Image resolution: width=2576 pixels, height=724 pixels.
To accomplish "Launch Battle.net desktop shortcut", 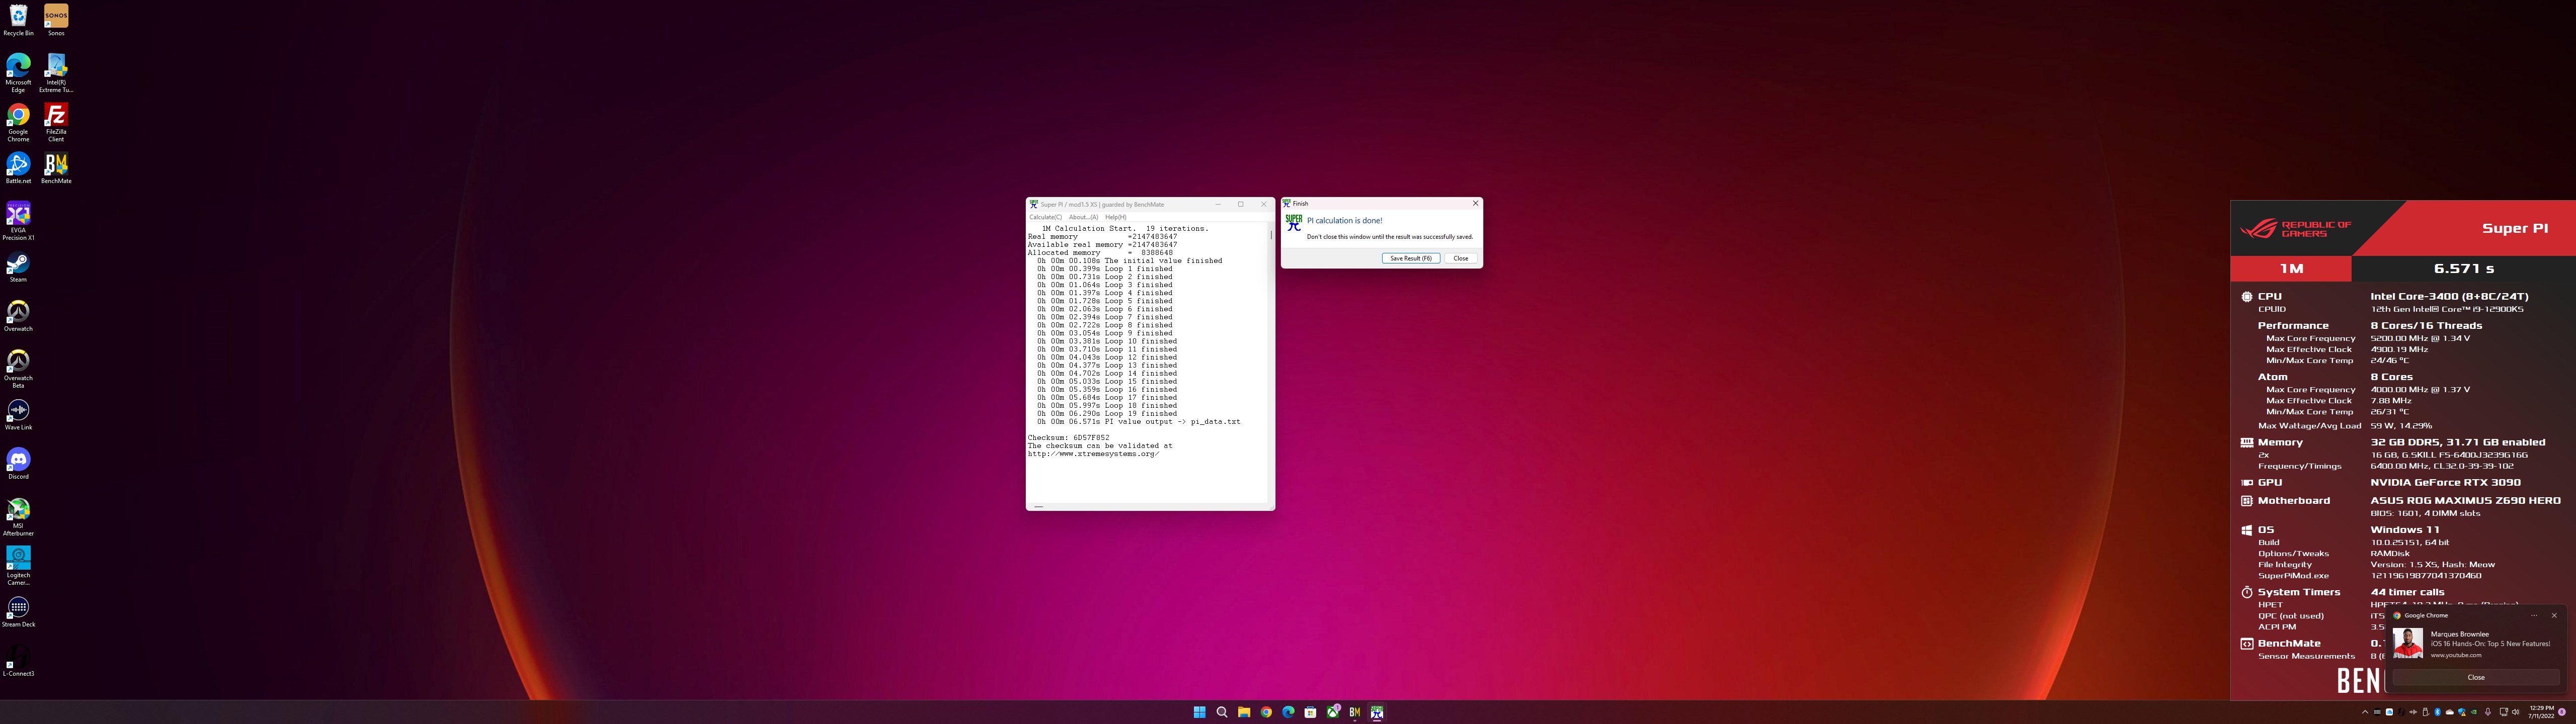I will click(x=18, y=168).
